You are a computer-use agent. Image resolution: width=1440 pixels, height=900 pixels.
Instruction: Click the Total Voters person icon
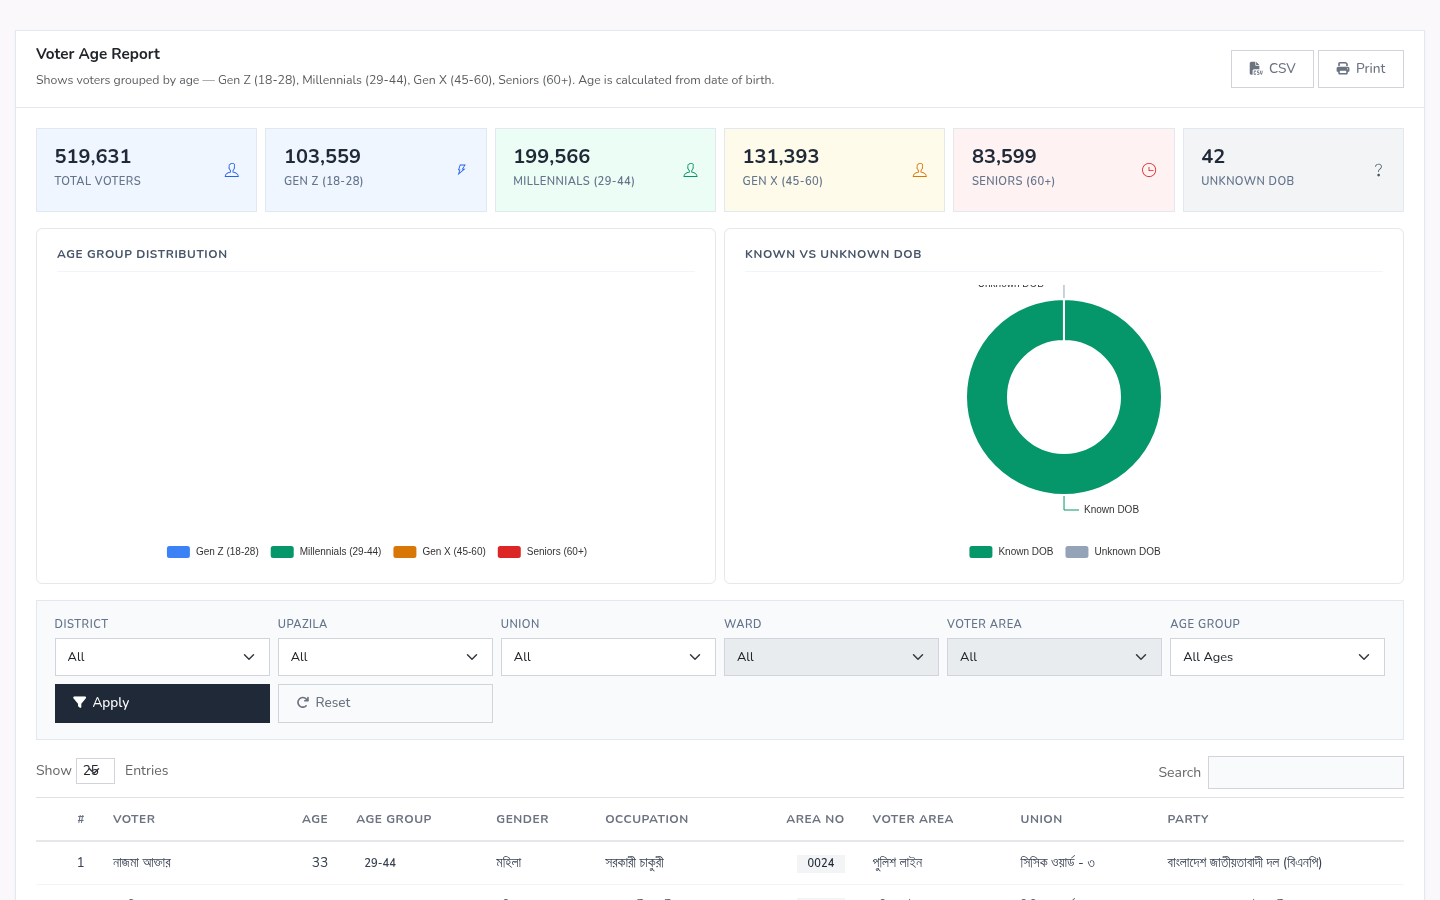[232, 170]
